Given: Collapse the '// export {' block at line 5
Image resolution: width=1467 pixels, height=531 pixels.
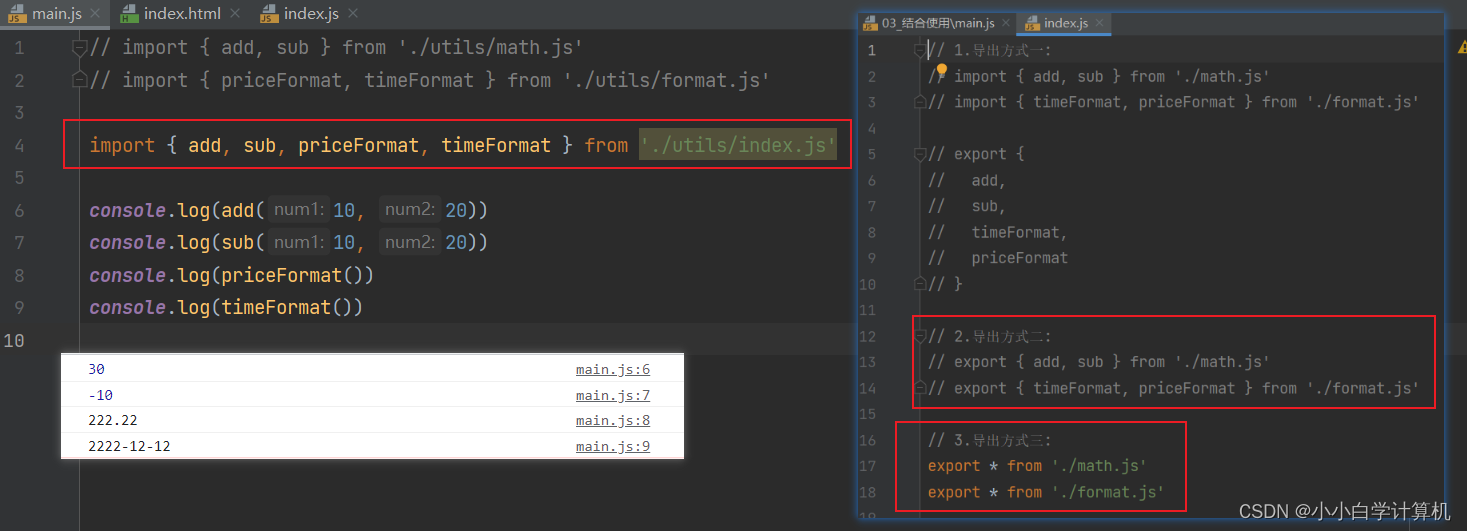Looking at the screenshot, I should click(921, 154).
